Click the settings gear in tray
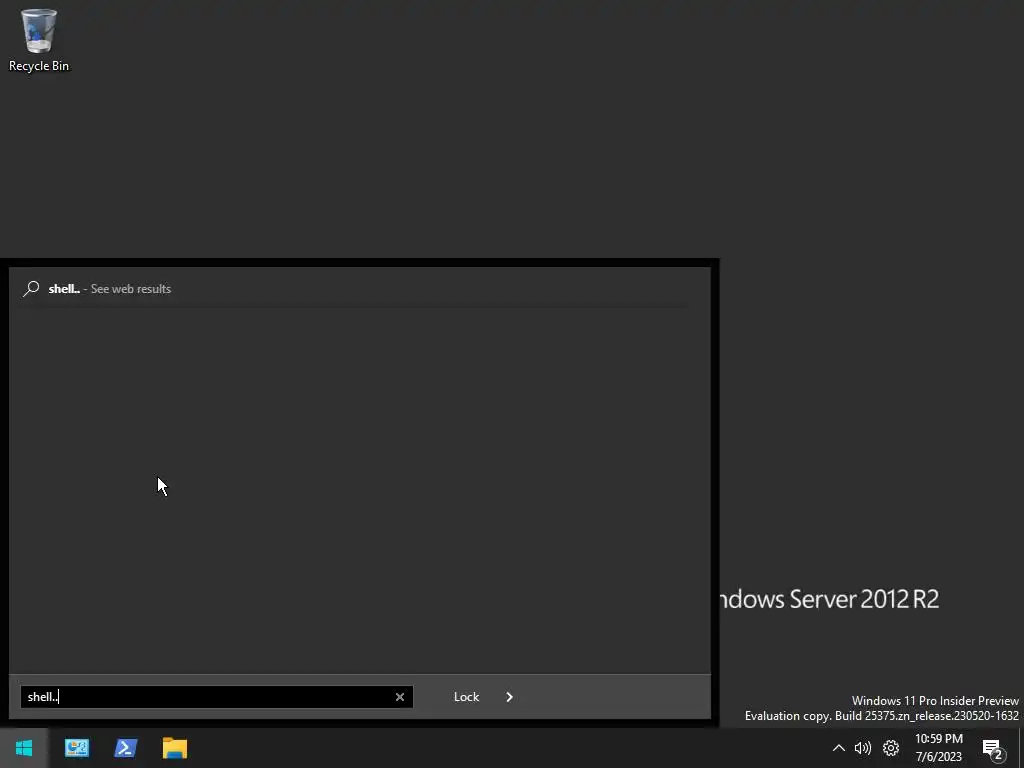This screenshot has width=1024, height=768. pos(891,748)
